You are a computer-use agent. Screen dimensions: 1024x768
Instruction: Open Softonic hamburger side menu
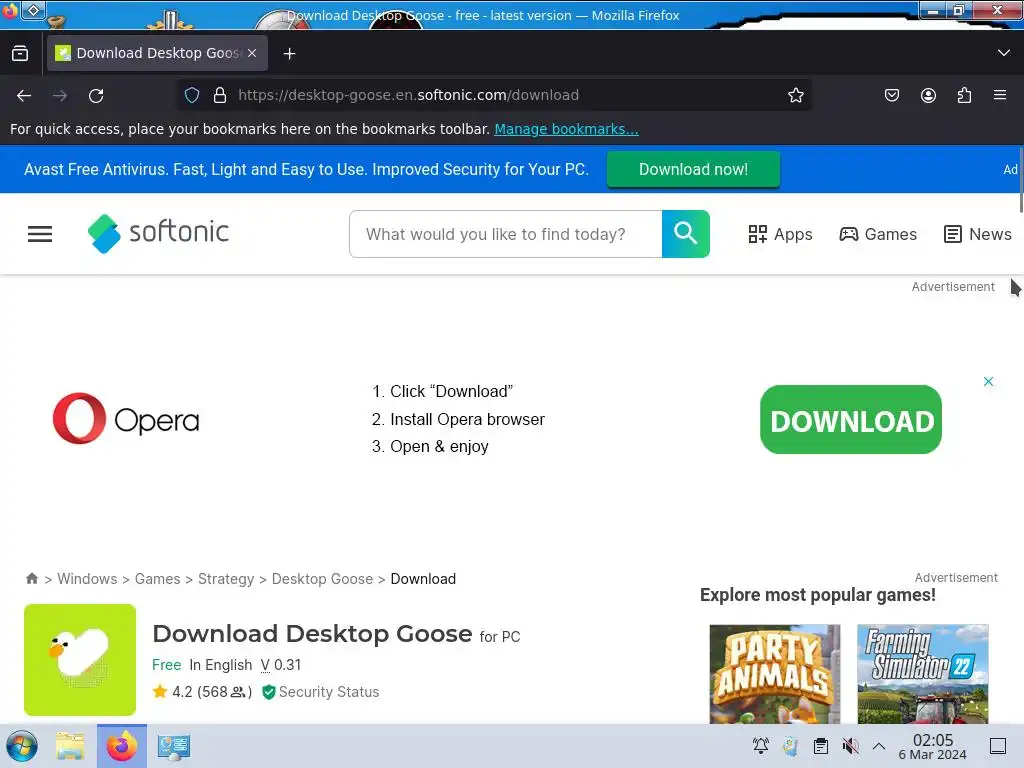40,234
